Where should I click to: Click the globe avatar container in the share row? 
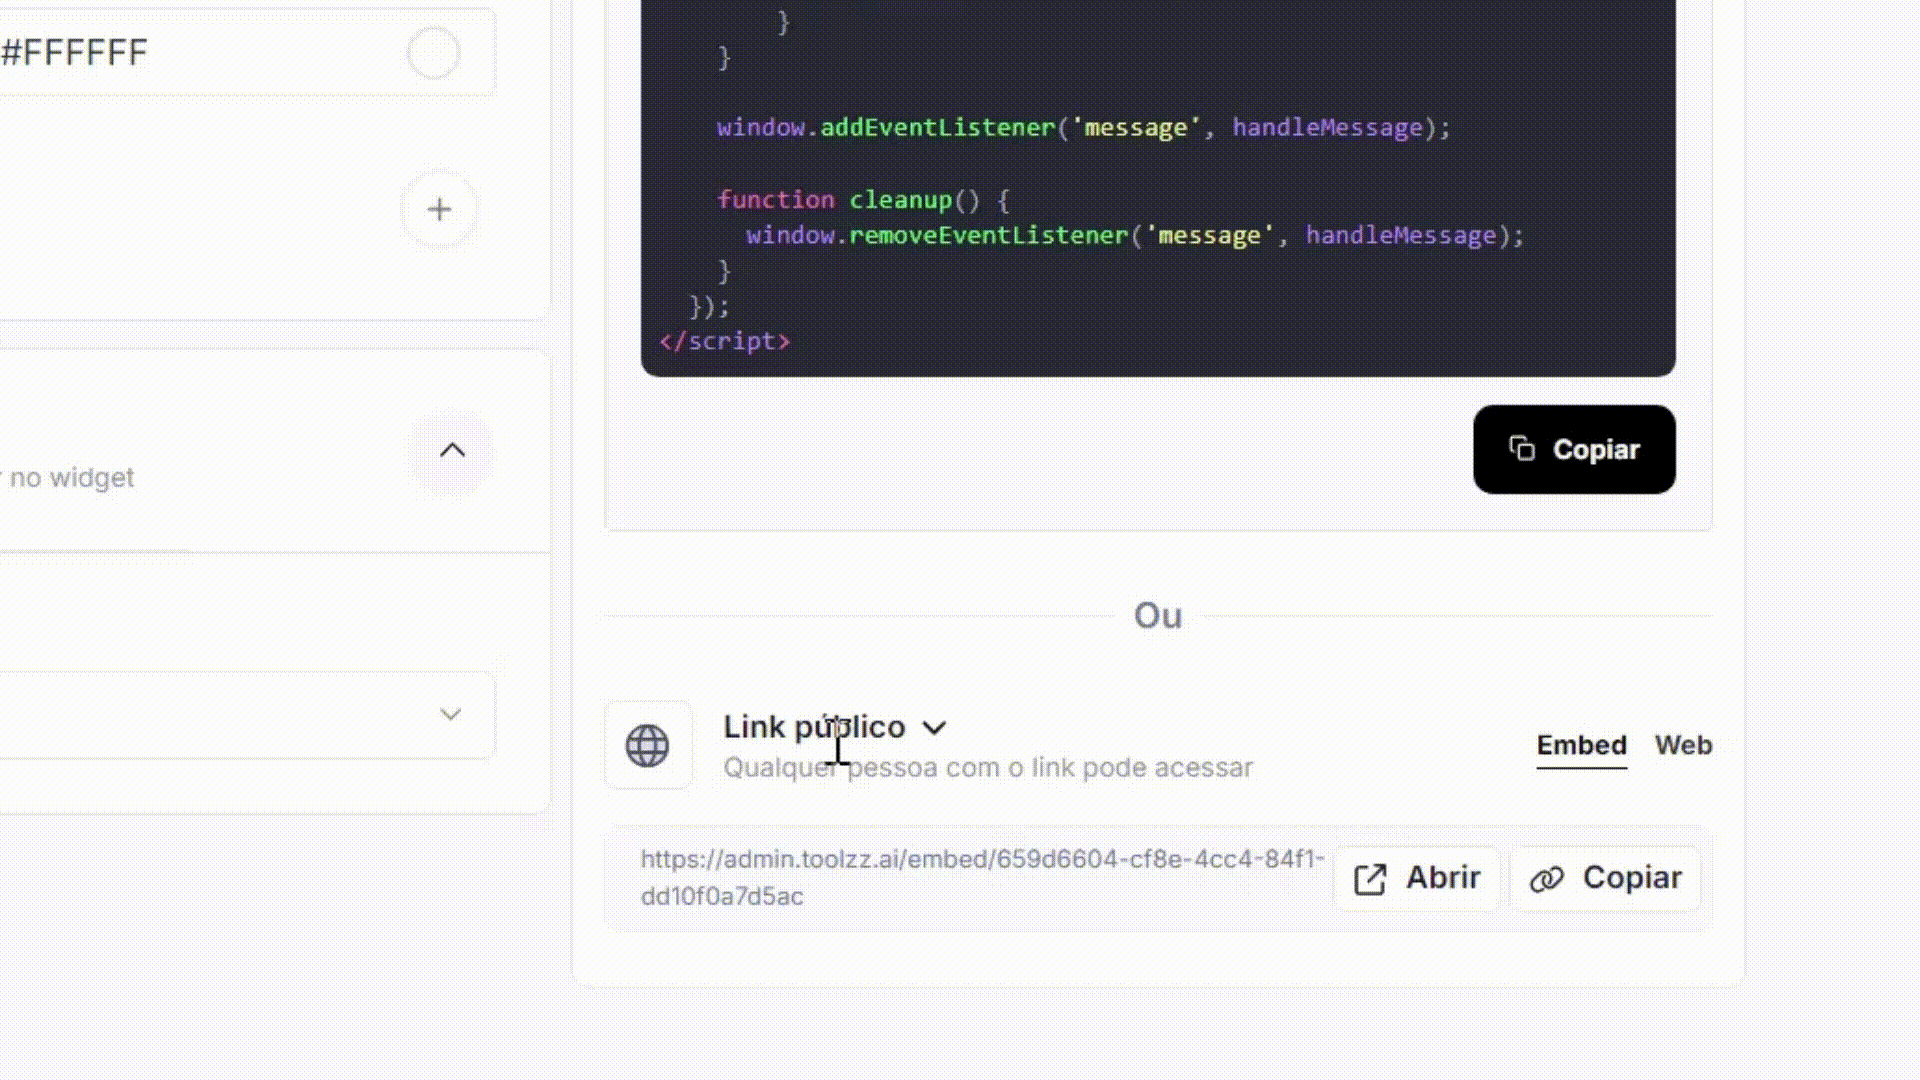click(x=648, y=745)
